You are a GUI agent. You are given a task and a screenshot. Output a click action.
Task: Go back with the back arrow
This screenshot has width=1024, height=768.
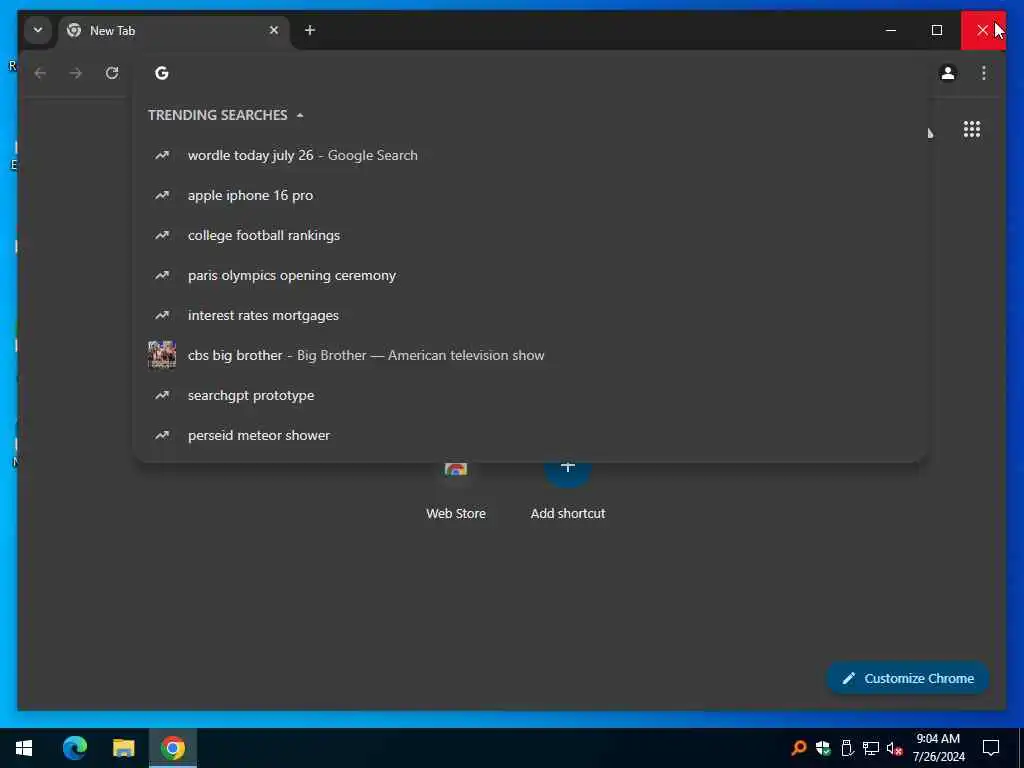(40, 73)
